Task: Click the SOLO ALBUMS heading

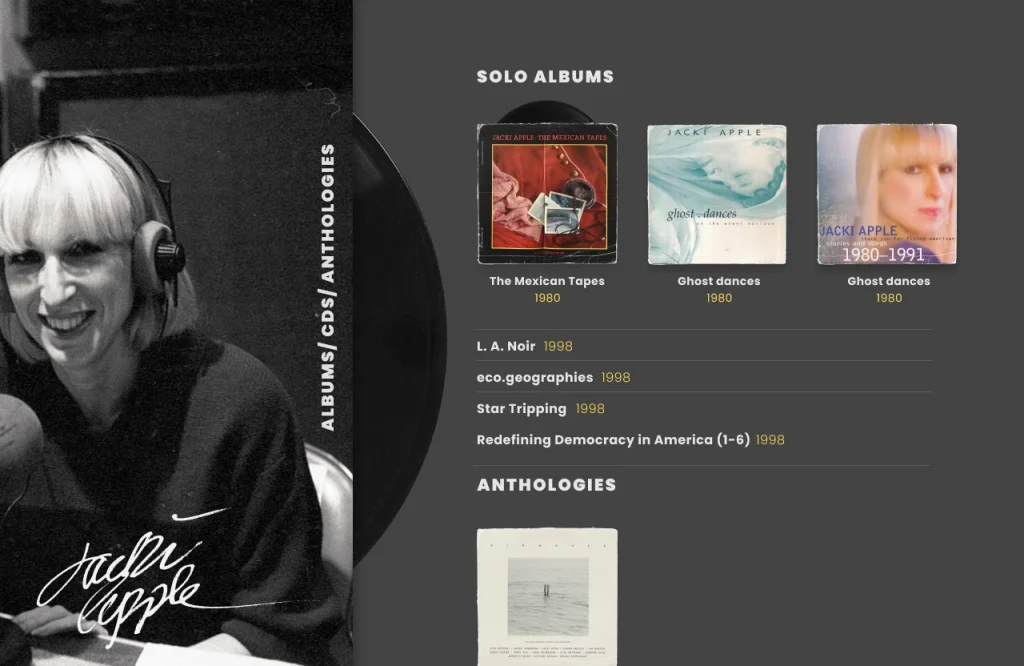Action: (545, 77)
